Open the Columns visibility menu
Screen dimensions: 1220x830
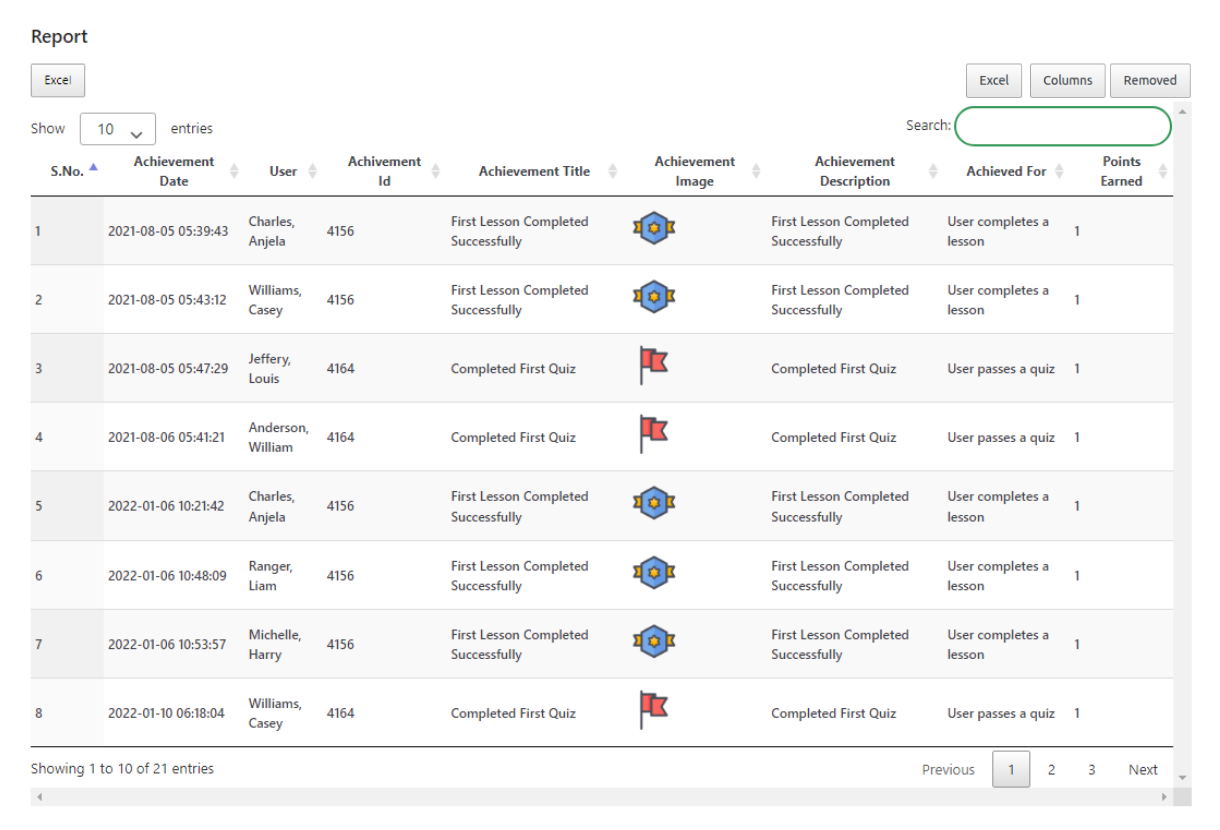click(1067, 81)
